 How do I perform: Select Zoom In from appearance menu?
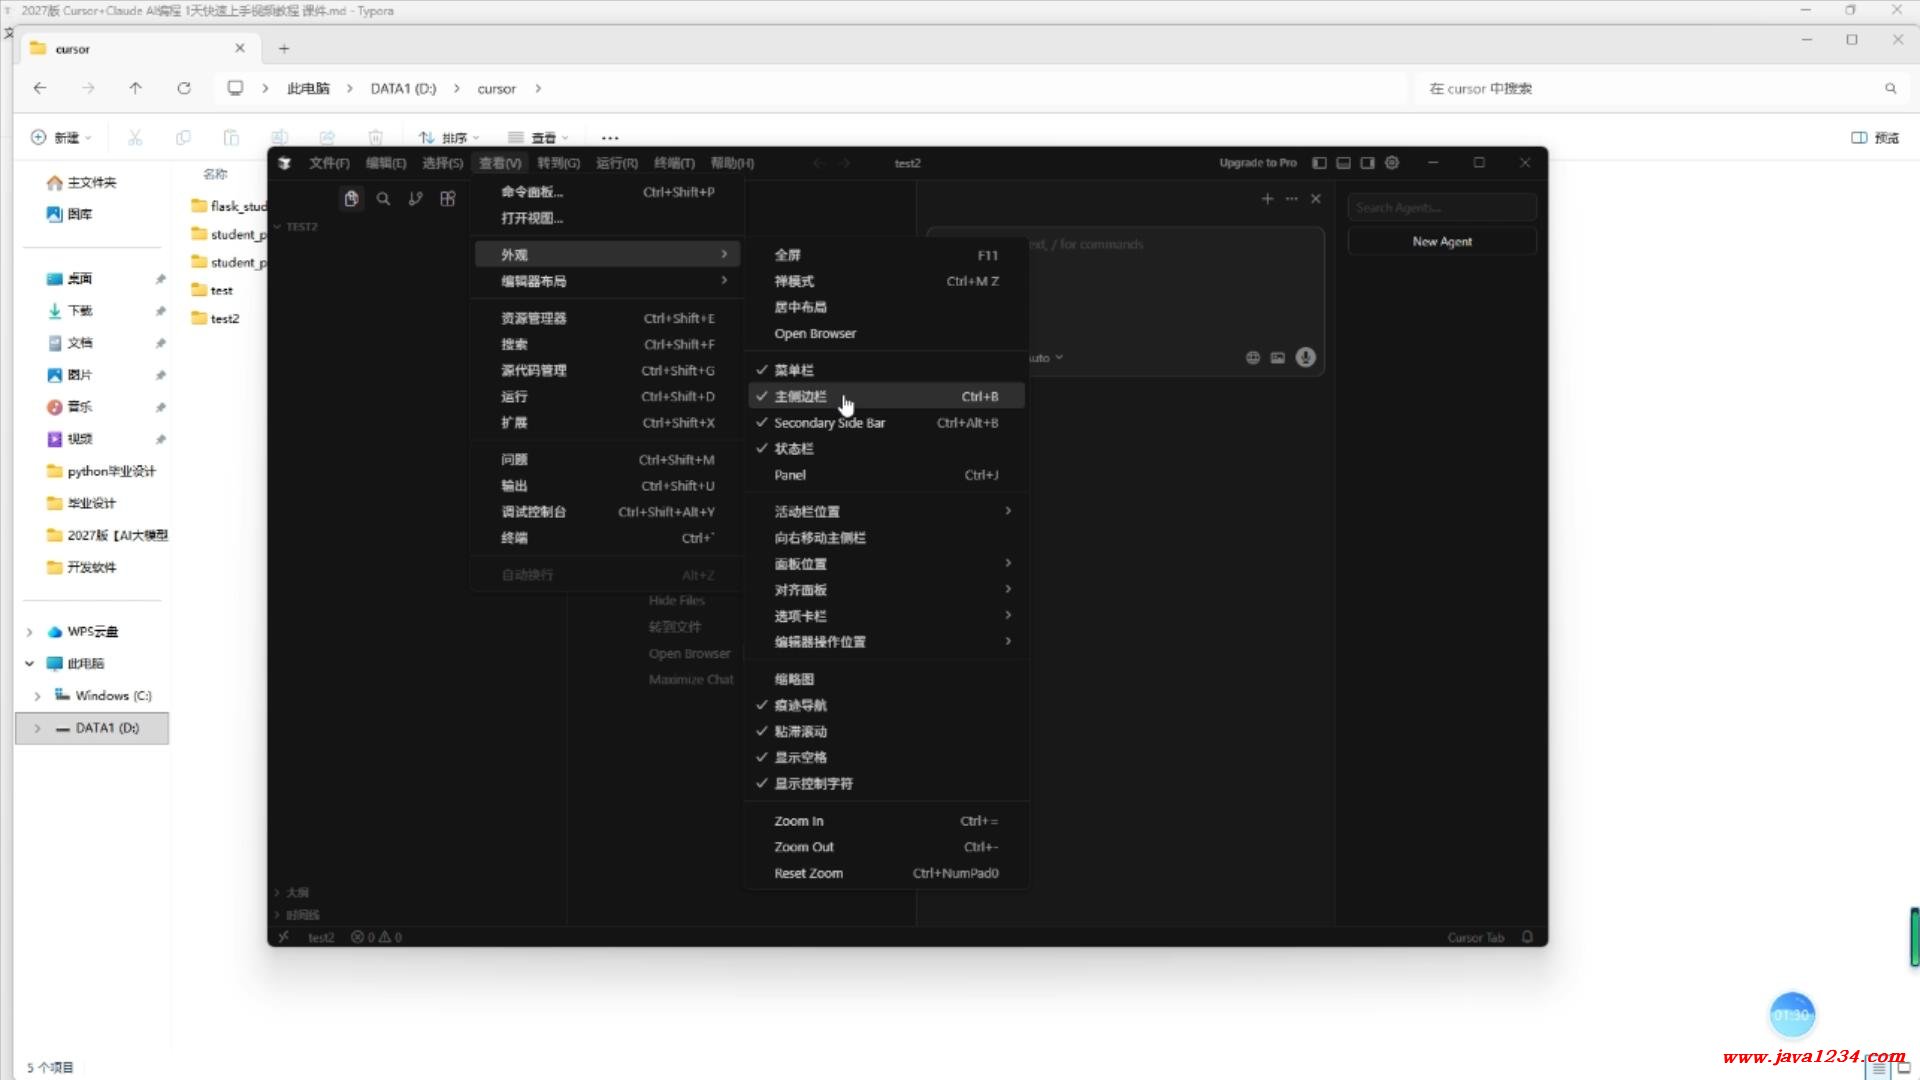[x=799, y=821]
